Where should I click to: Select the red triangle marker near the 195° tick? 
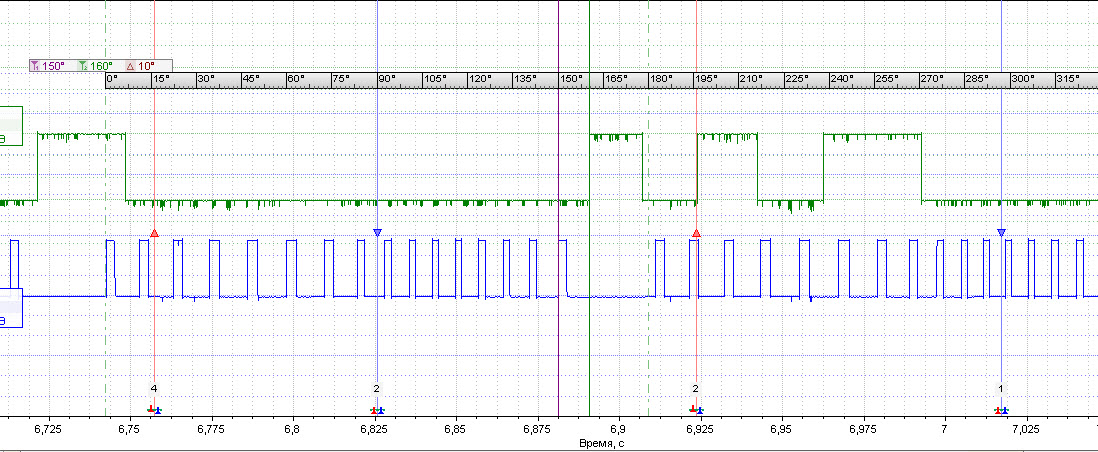pyautogui.click(x=696, y=233)
